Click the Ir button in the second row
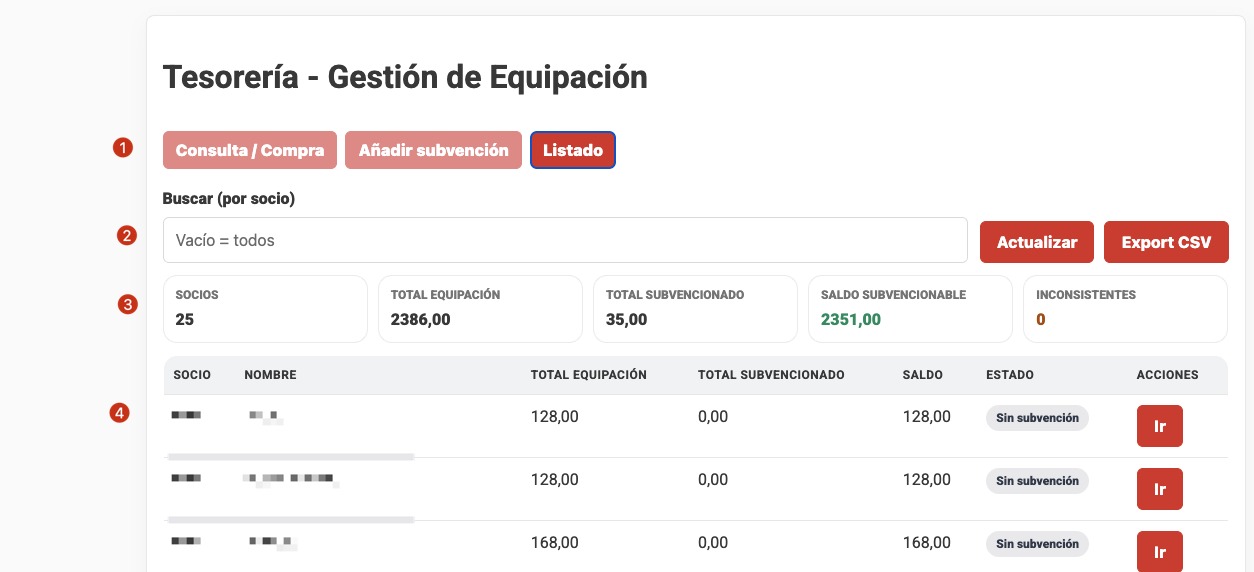 pyautogui.click(x=1159, y=489)
